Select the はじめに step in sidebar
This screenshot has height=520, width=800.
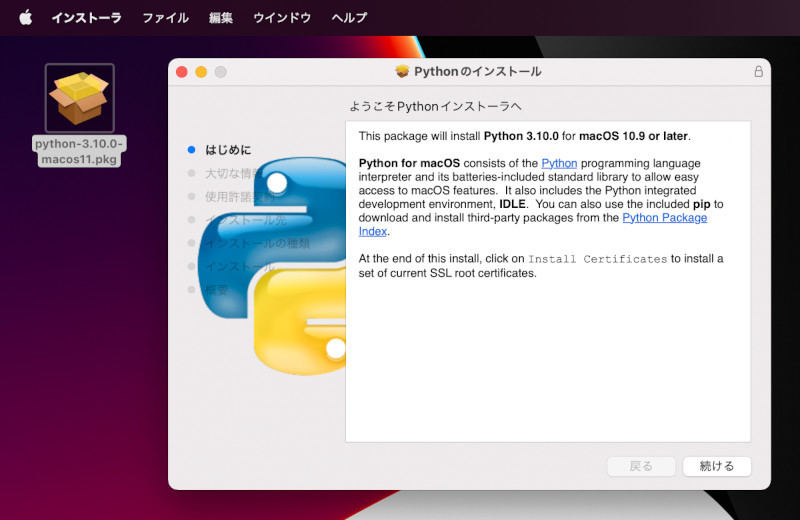point(228,150)
